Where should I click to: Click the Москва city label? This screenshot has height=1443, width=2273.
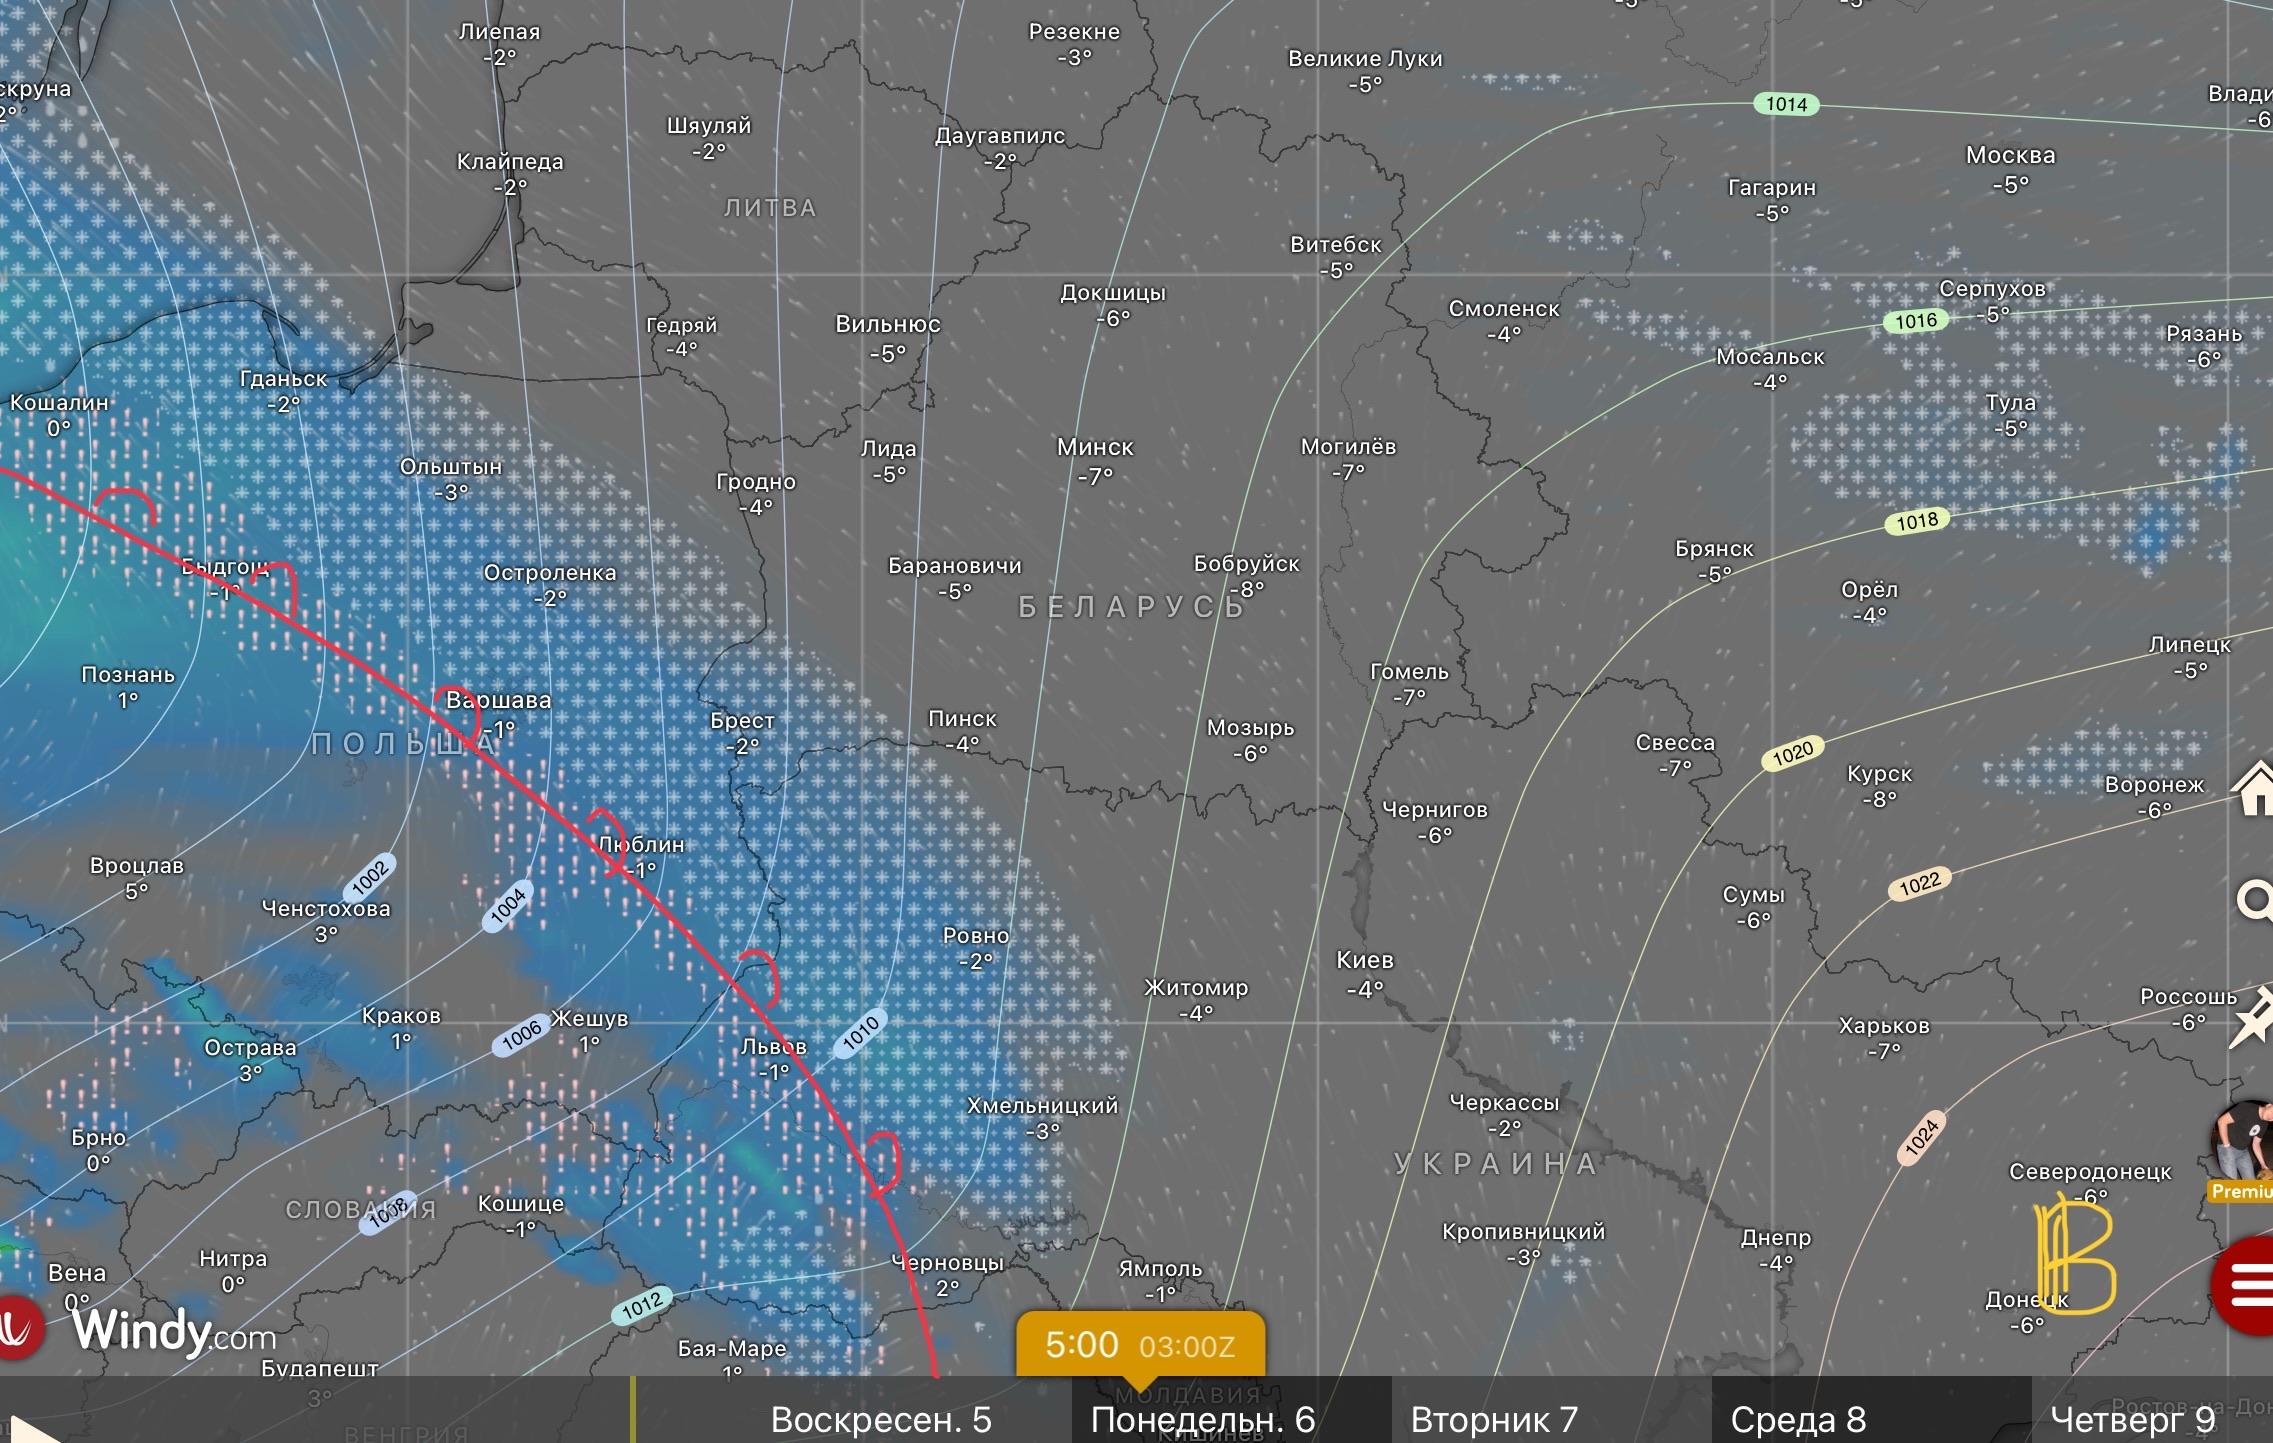click(2010, 156)
